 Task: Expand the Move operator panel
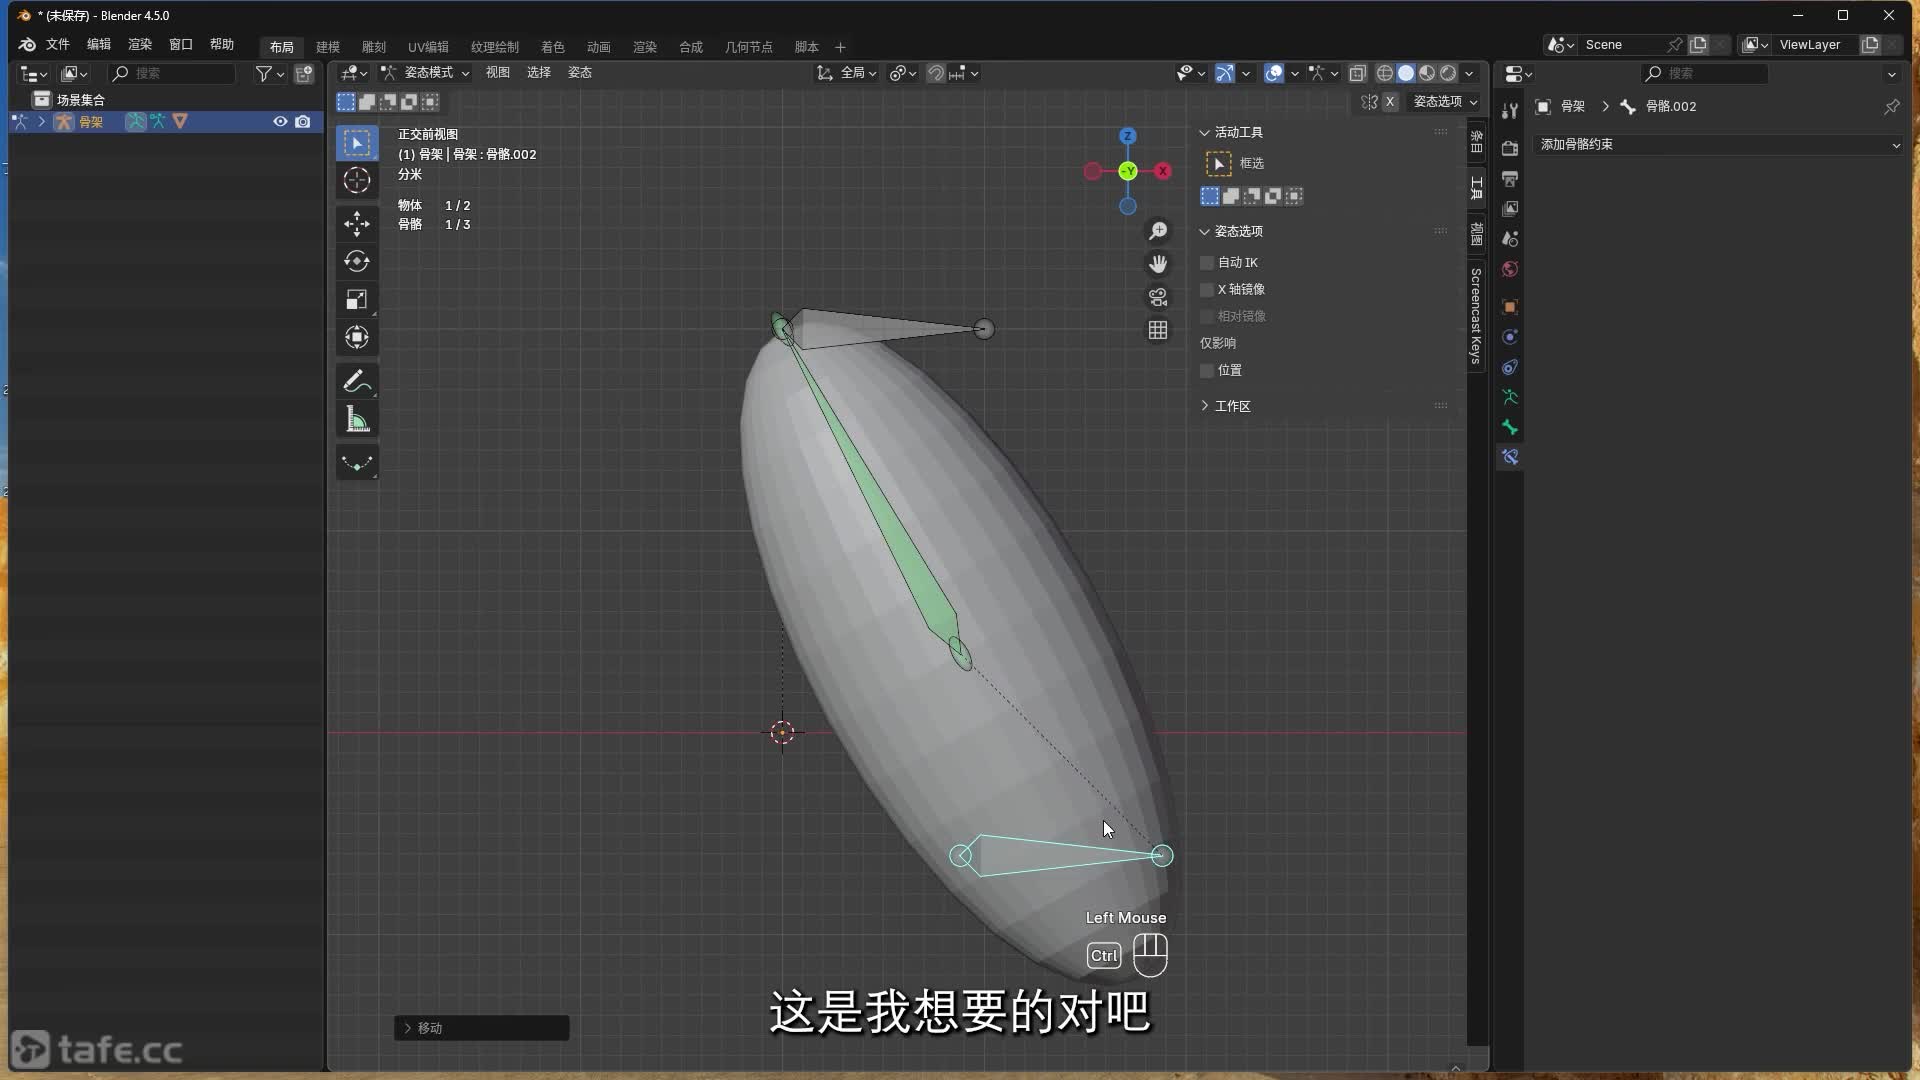(x=407, y=1028)
